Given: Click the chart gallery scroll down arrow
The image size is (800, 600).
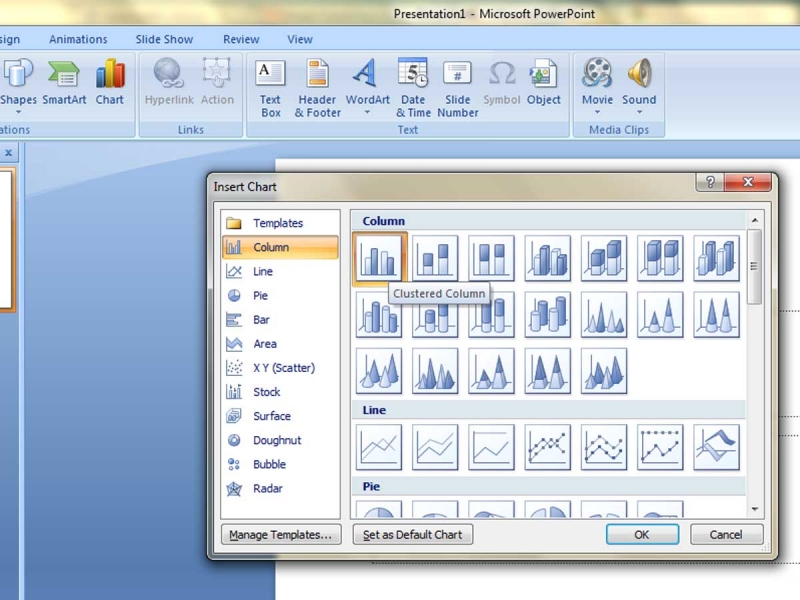Looking at the screenshot, I should pyautogui.click(x=755, y=509).
